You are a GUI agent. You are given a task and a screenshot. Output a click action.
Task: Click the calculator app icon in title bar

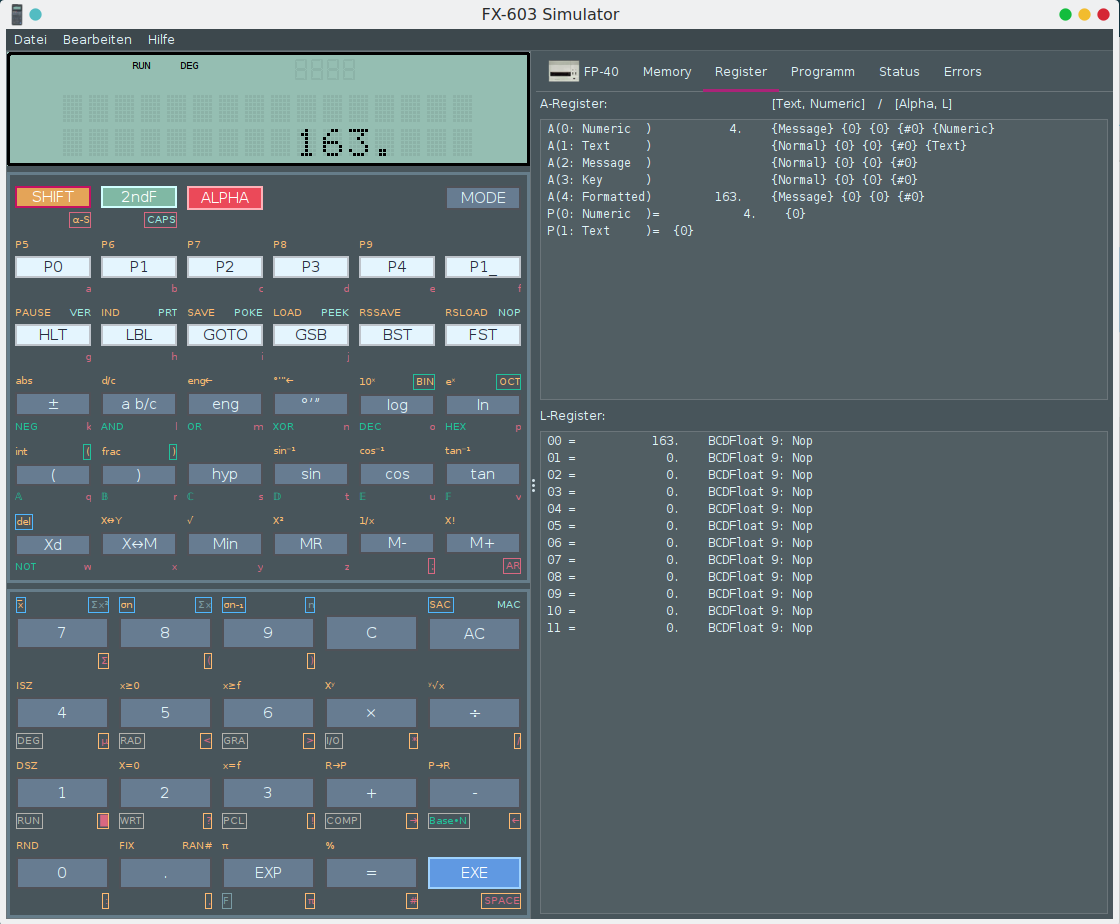[x=16, y=14]
